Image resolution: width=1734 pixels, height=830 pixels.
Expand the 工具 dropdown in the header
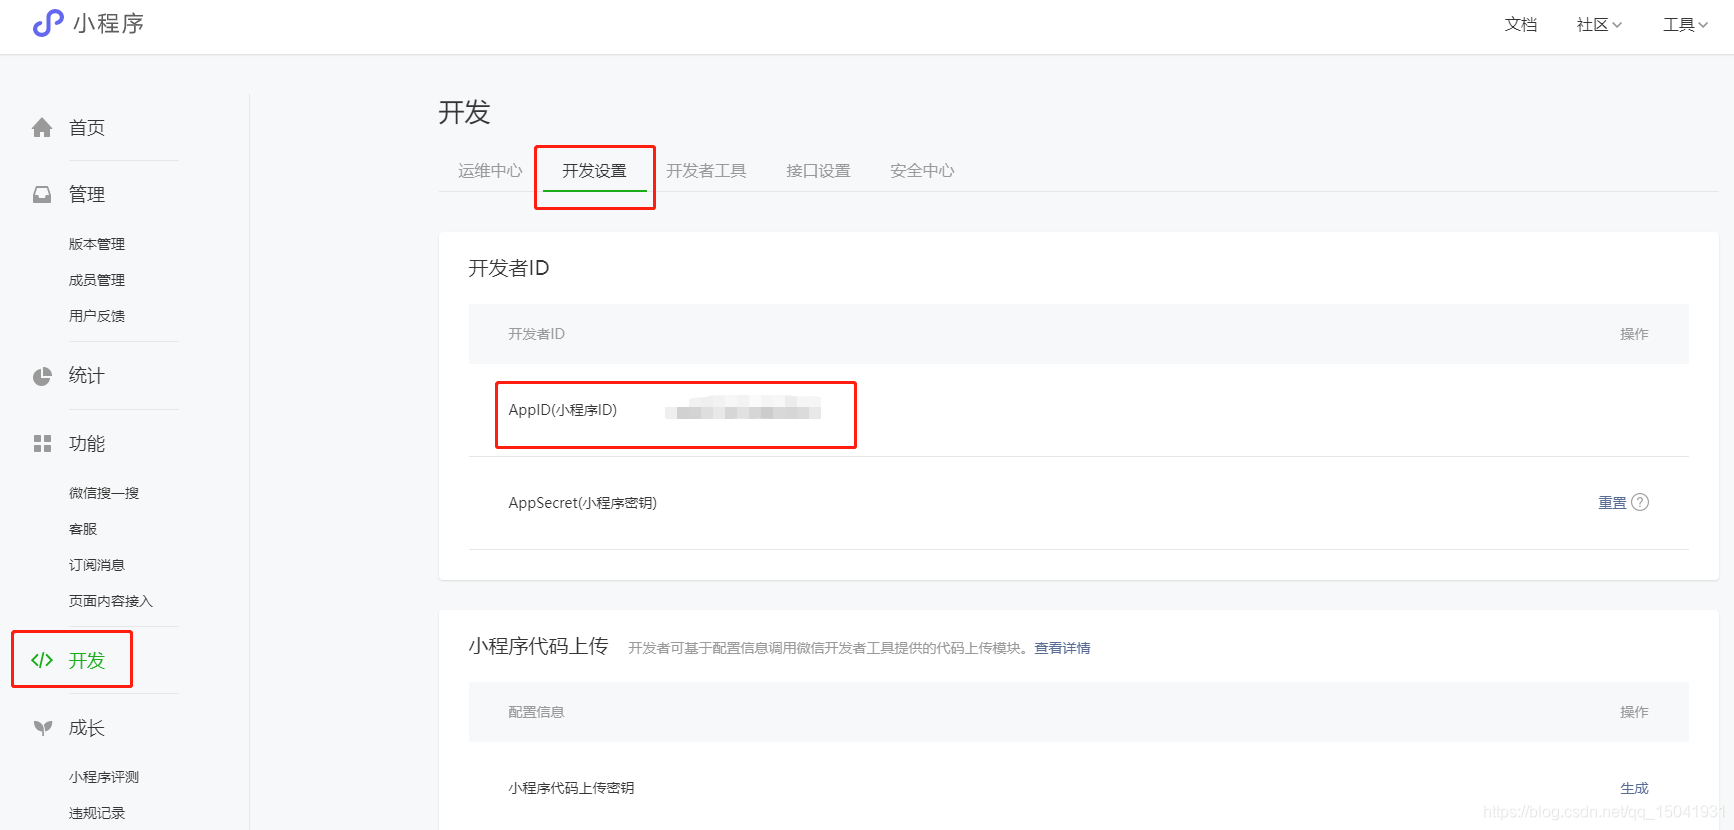(x=1685, y=24)
